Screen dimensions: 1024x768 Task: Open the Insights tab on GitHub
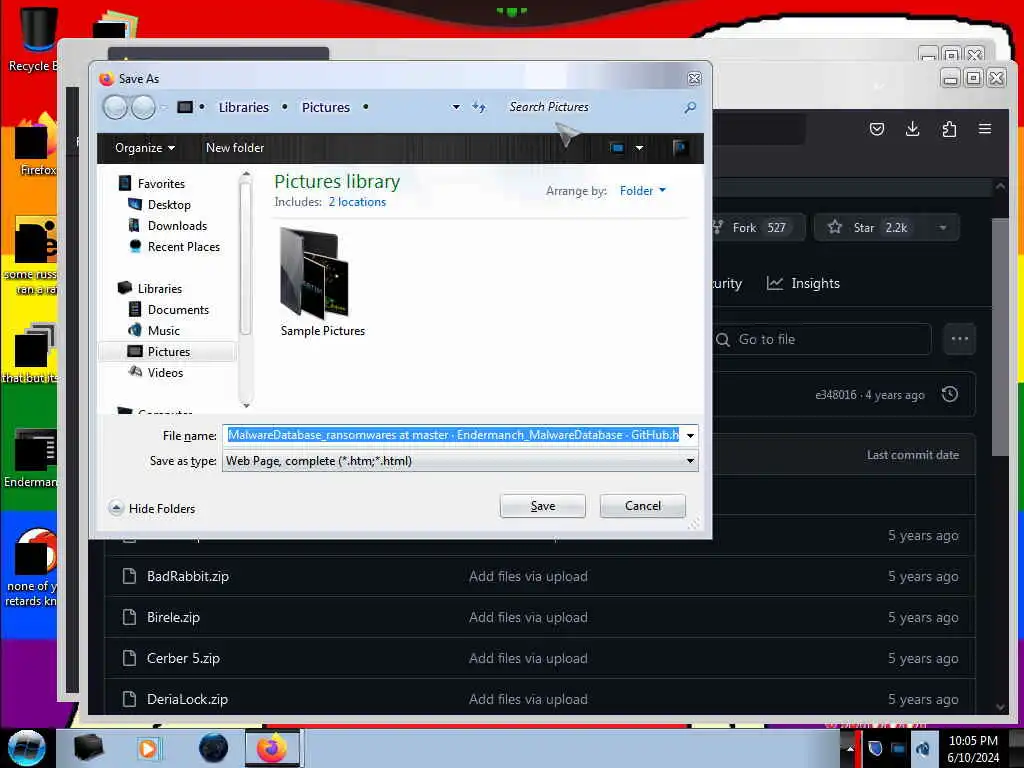coord(803,283)
